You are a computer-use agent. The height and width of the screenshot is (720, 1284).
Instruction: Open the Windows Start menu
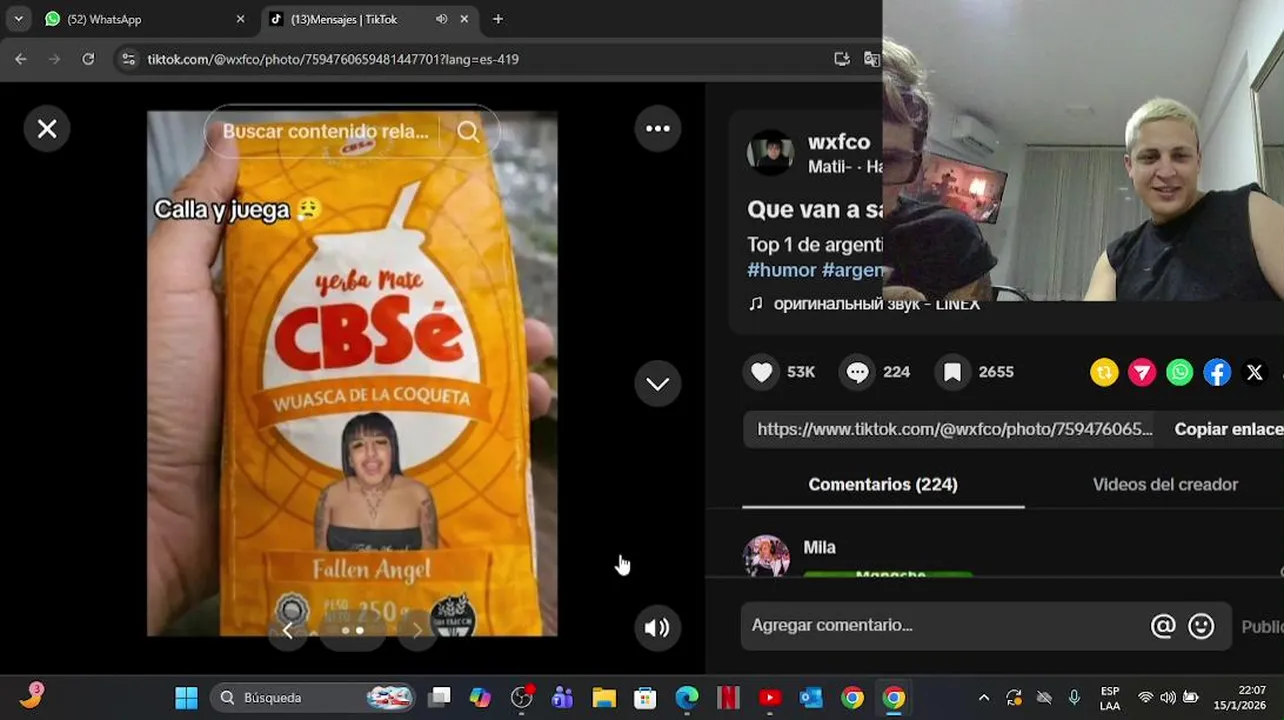click(x=186, y=698)
